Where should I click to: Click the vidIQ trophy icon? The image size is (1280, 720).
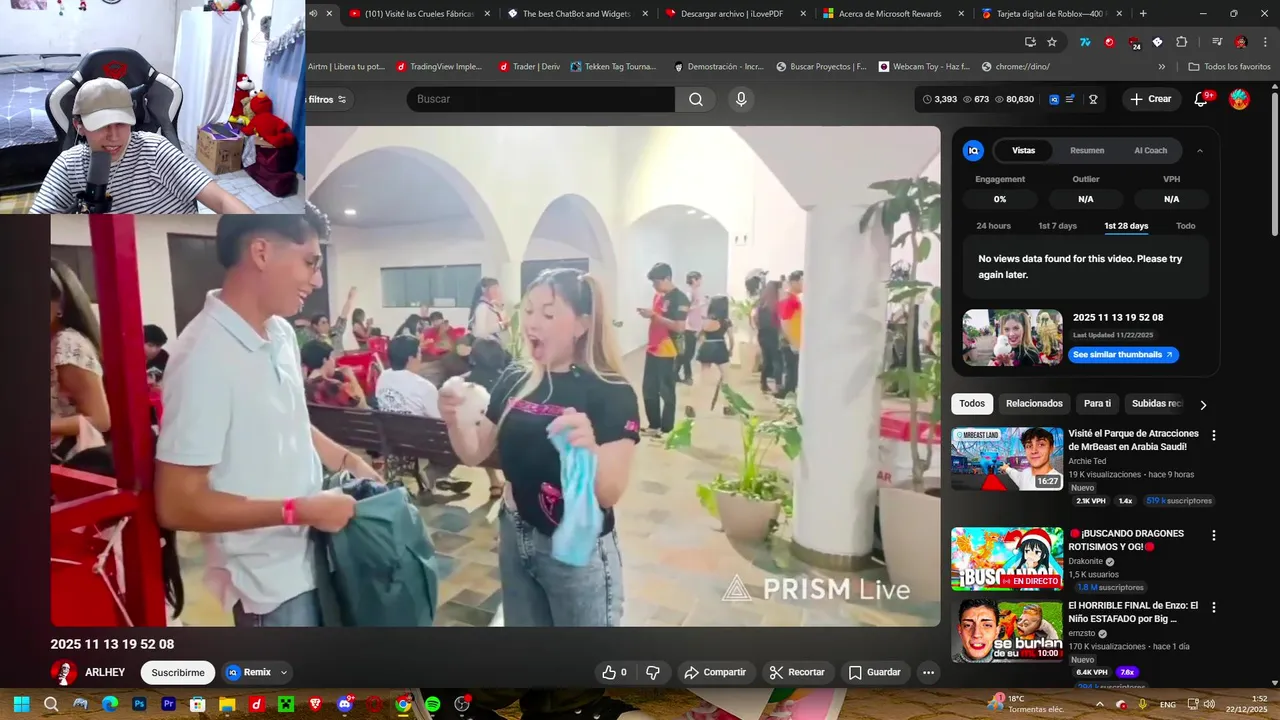(1093, 99)
